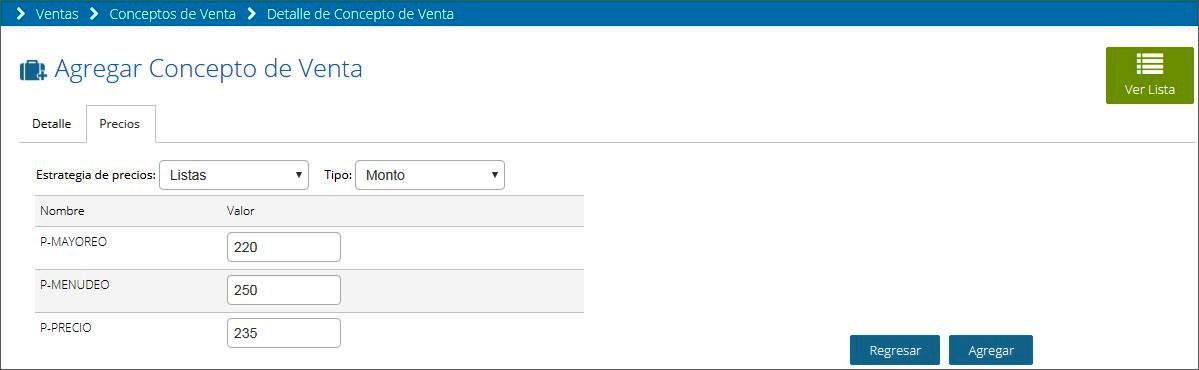Open the Conceptos de Venta breadcrumb link

tap(172, 14)
